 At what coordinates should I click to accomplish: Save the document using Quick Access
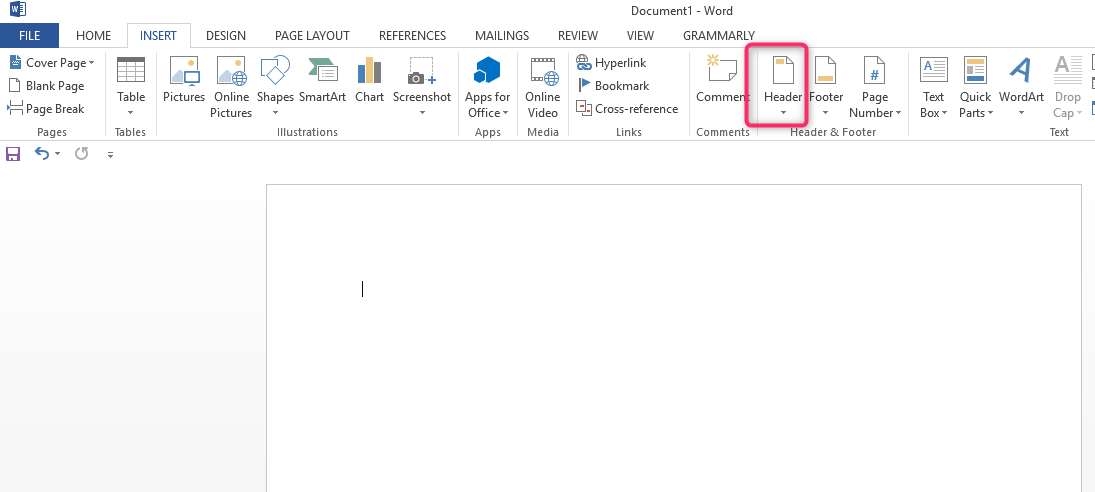(x=13, y=154)
